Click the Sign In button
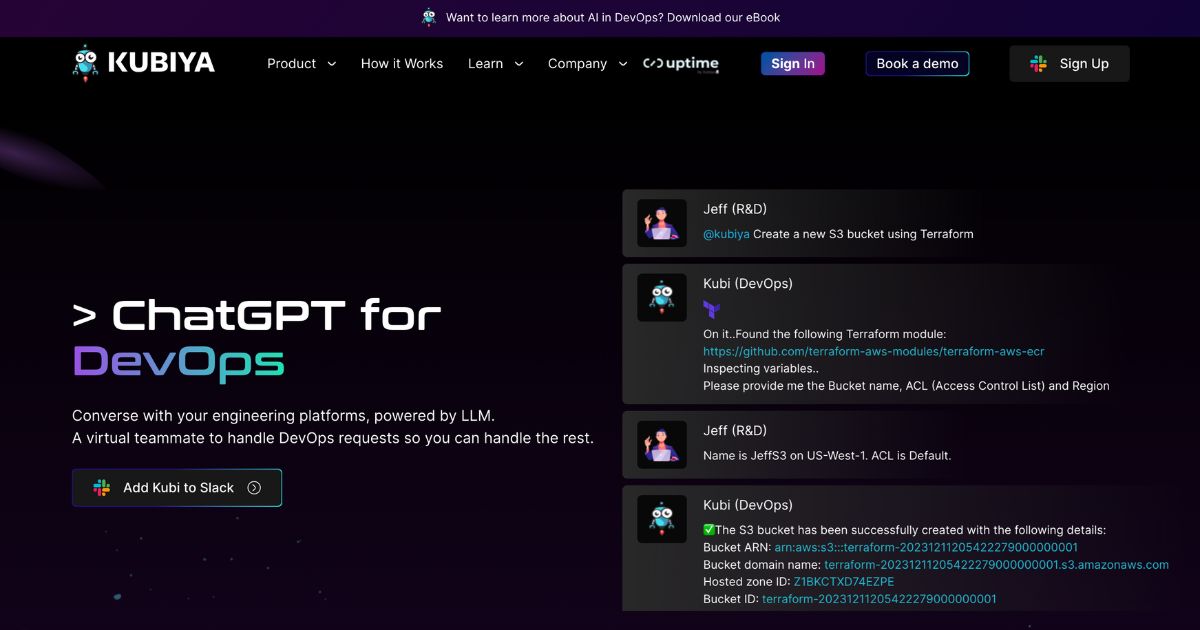 coord(793,63)
